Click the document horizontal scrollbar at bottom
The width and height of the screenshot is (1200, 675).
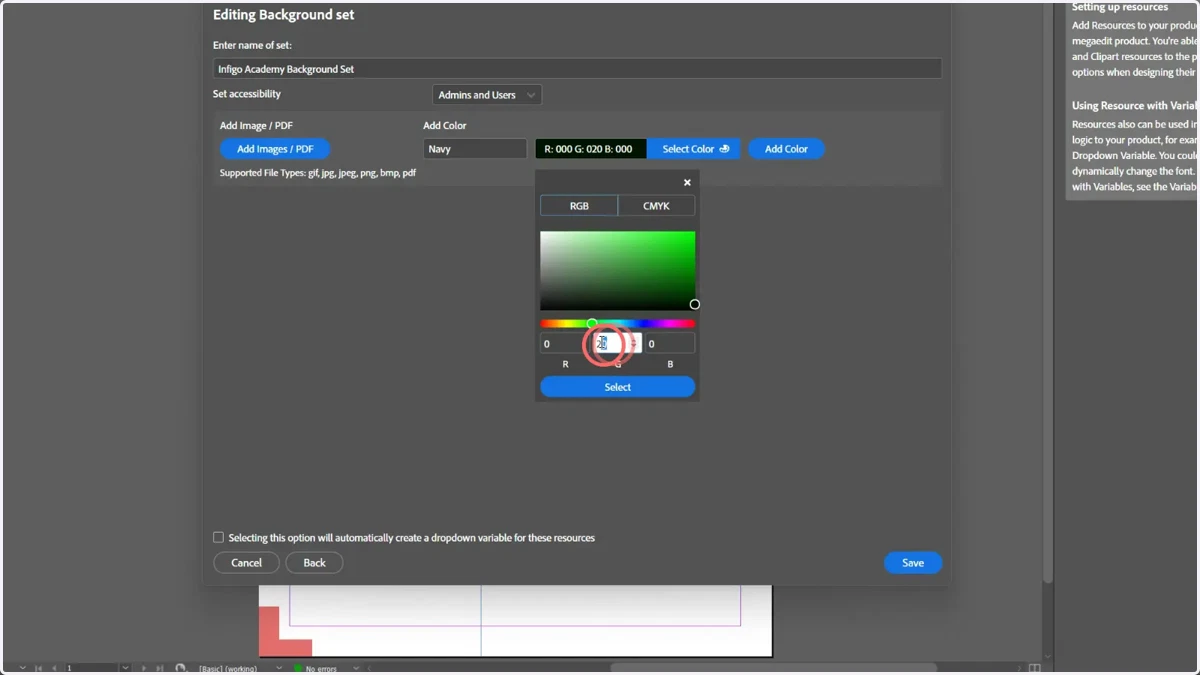(x=773, y=668)
